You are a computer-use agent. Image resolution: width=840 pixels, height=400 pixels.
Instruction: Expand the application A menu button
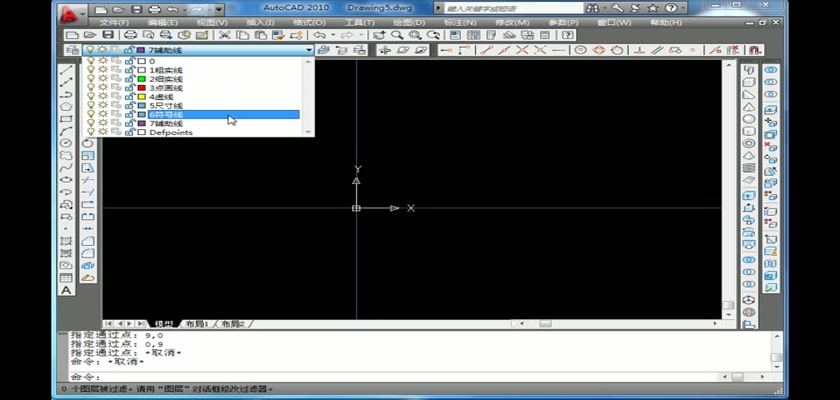(72, 13)
